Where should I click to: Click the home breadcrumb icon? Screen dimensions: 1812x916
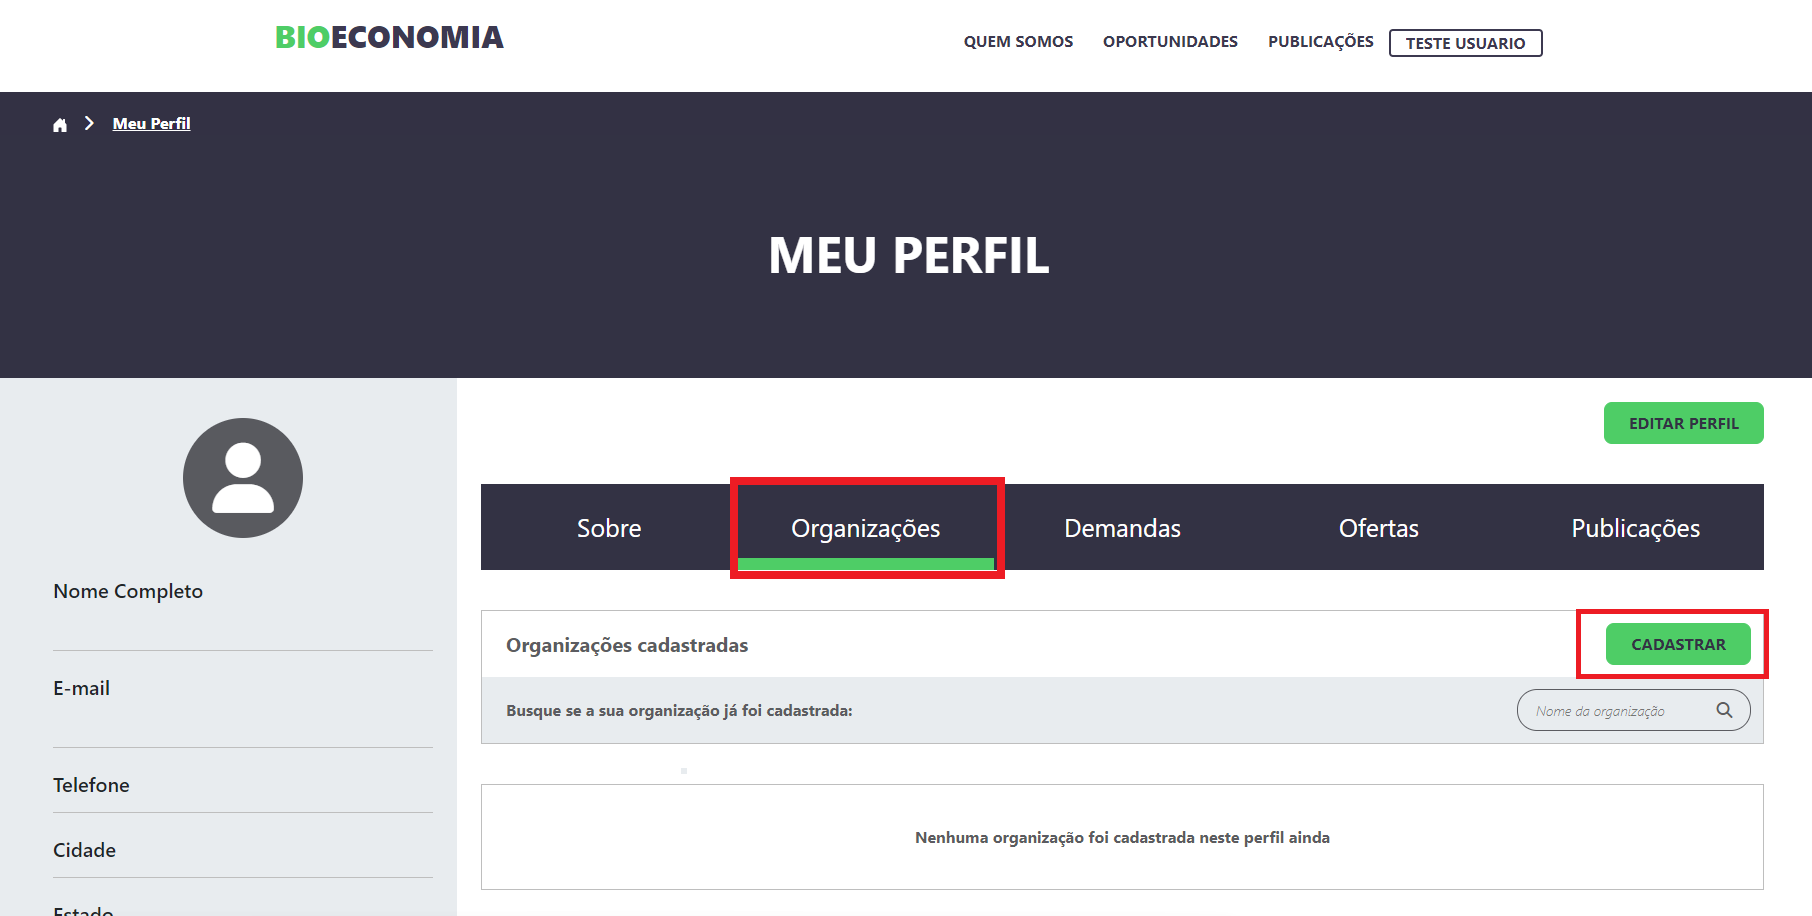[60, 125]
